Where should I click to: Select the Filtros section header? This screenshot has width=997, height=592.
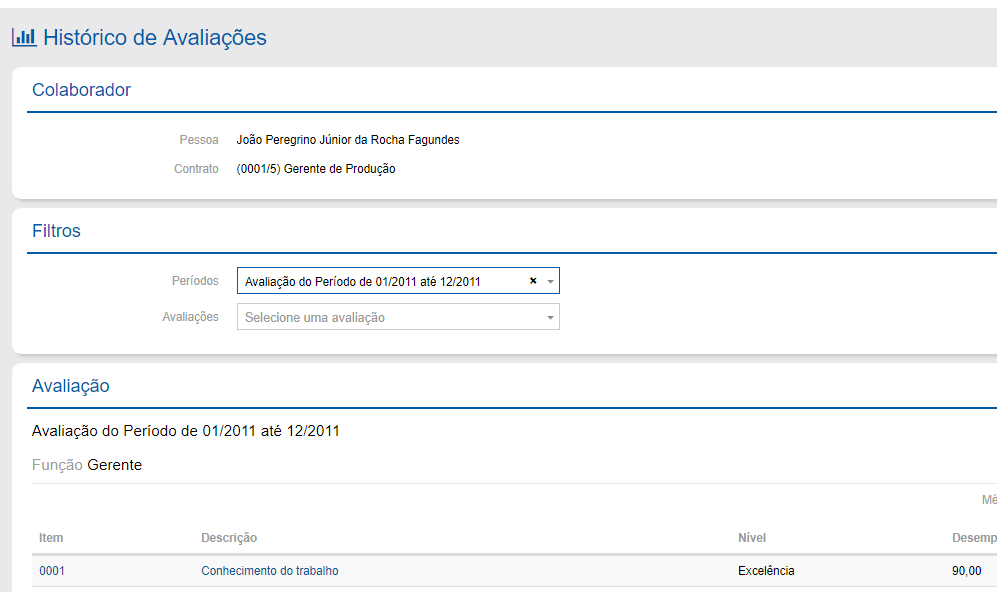(56, 231)
